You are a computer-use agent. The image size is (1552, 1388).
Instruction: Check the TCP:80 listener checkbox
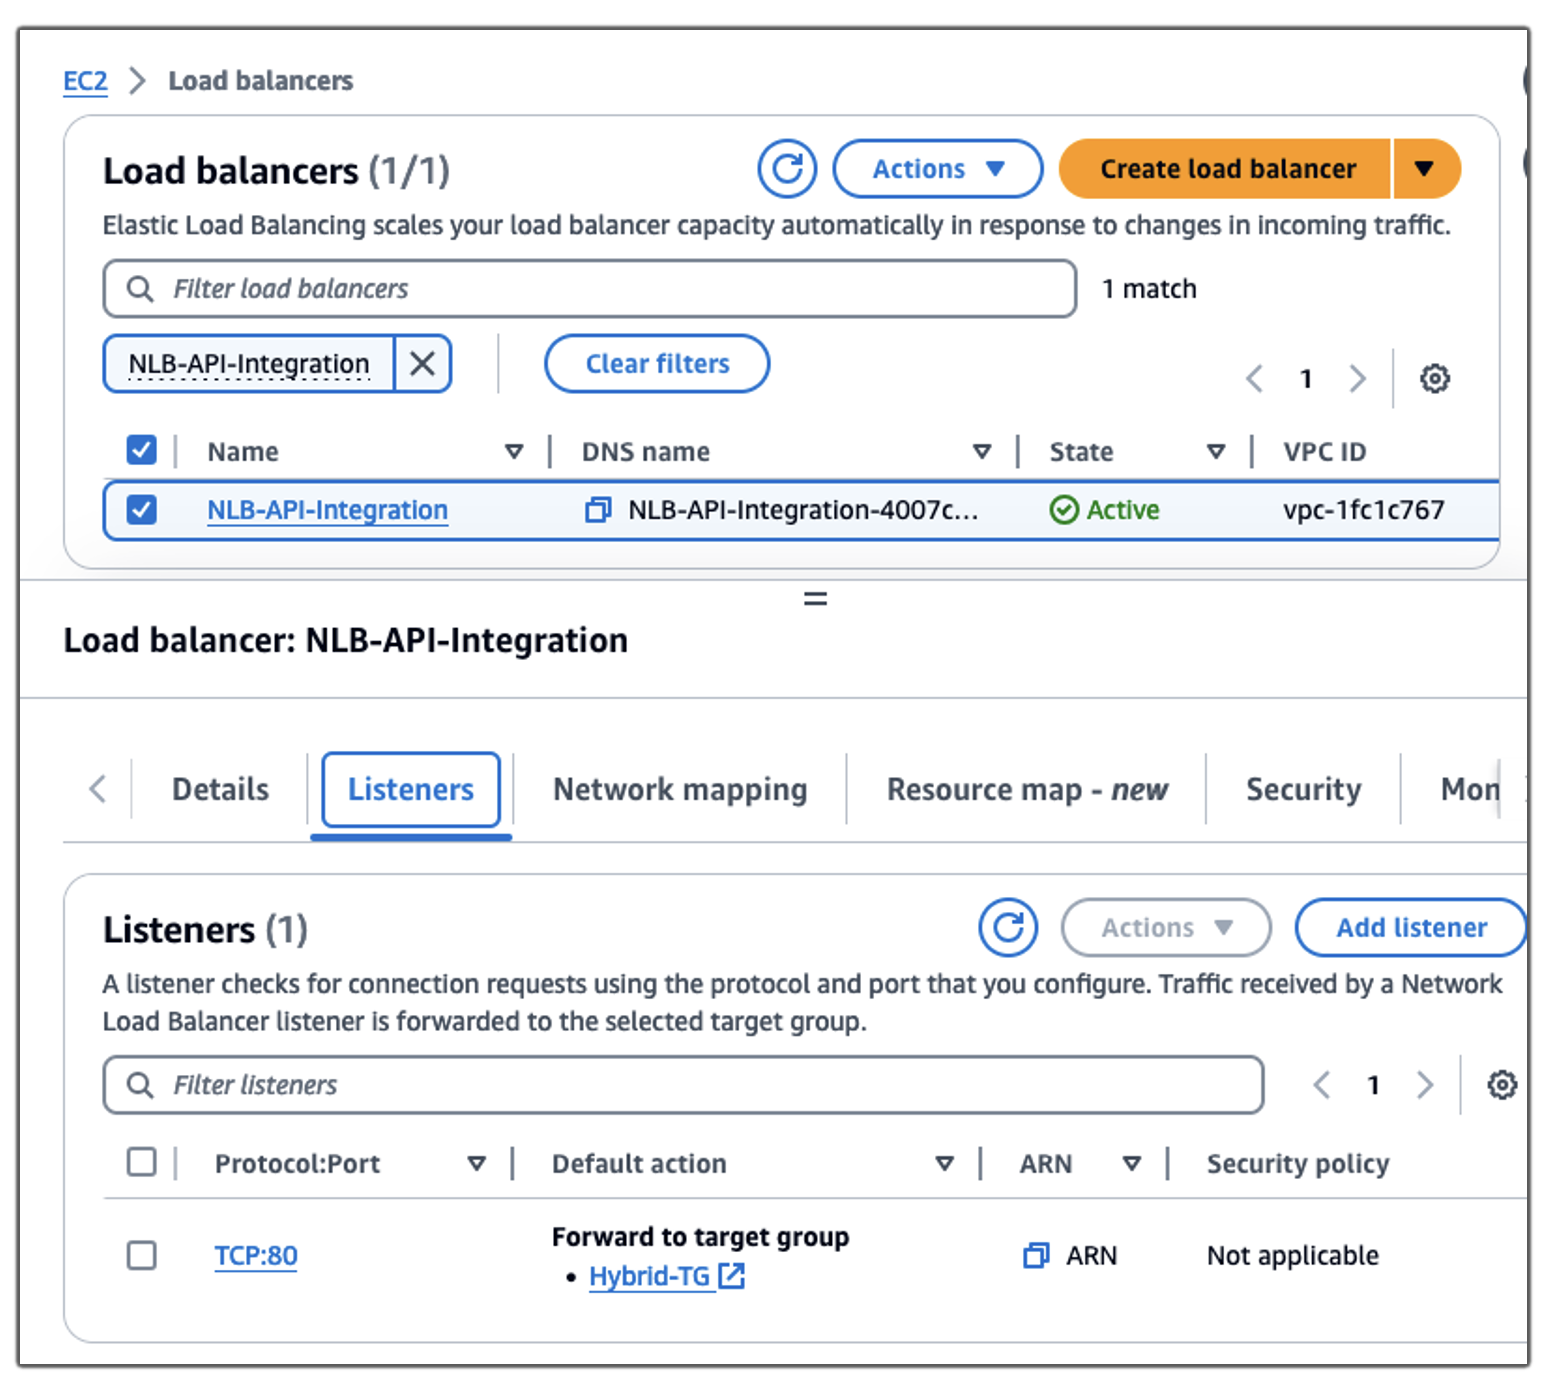[142, 1255]
